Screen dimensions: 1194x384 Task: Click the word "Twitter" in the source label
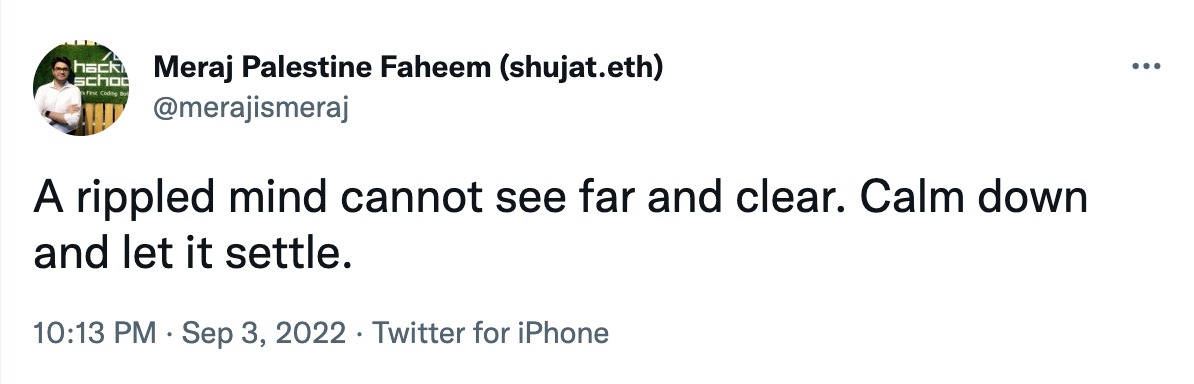pos(415,333)
